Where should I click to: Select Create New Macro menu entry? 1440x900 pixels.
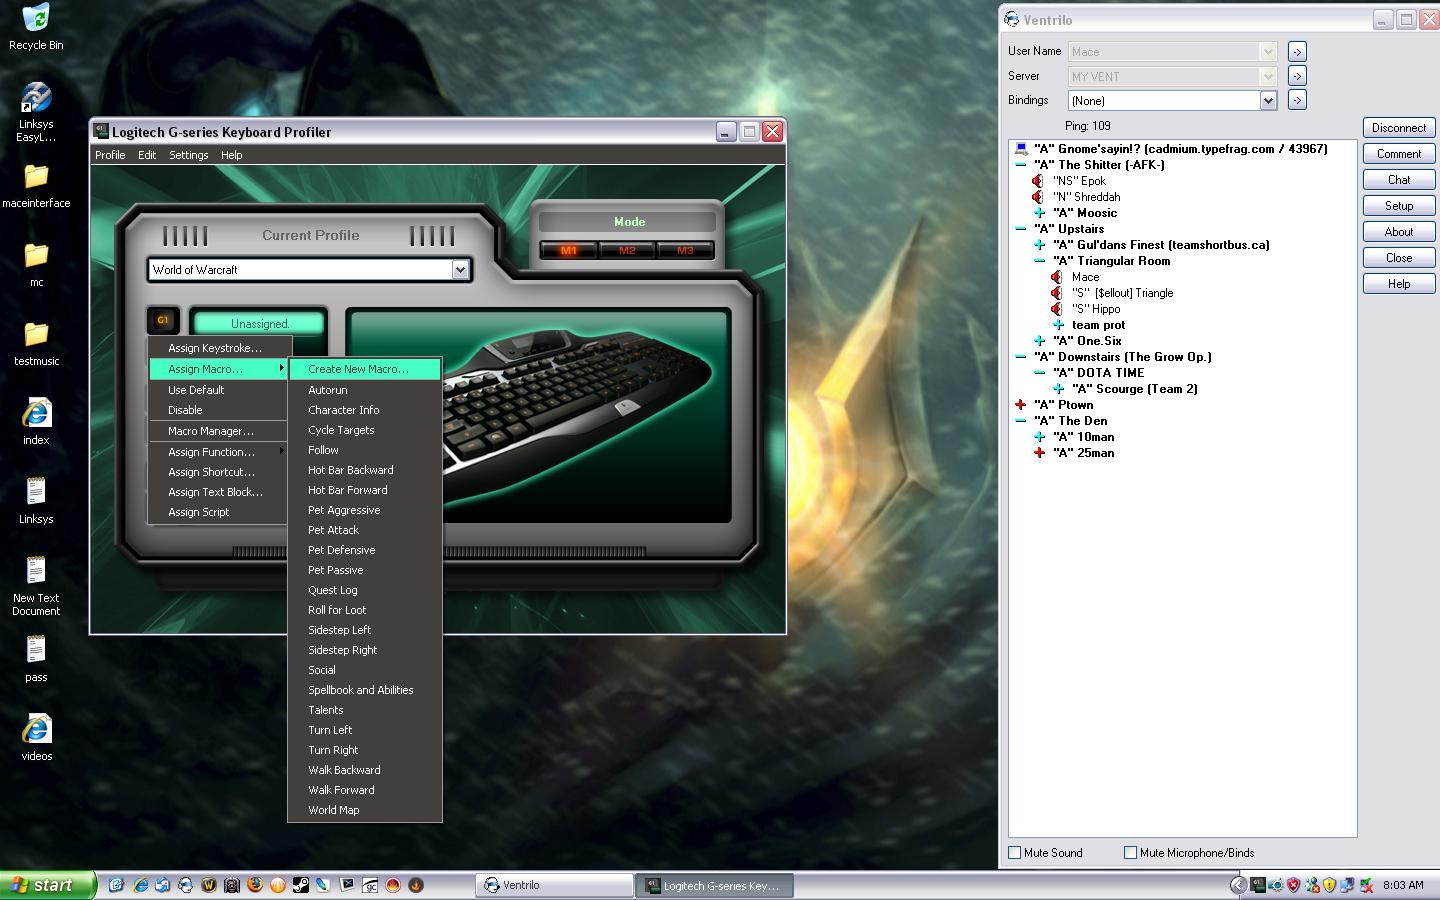point(358,369)
